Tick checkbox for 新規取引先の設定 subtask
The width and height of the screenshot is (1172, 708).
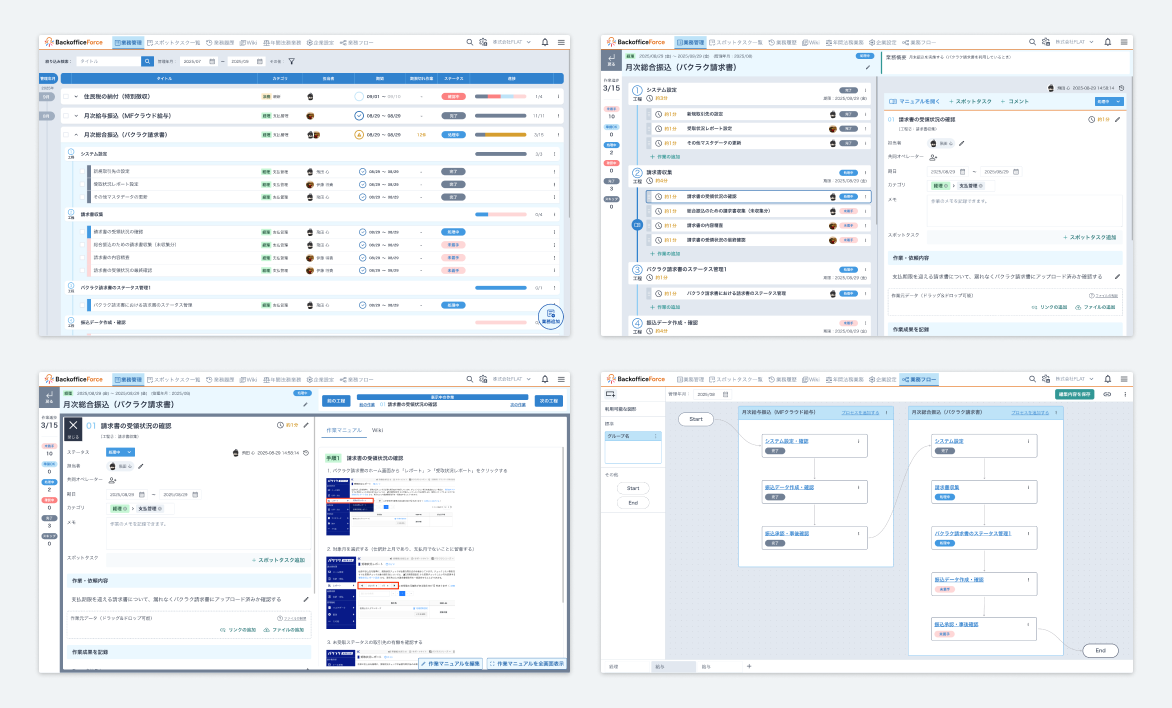pos(82,171)
